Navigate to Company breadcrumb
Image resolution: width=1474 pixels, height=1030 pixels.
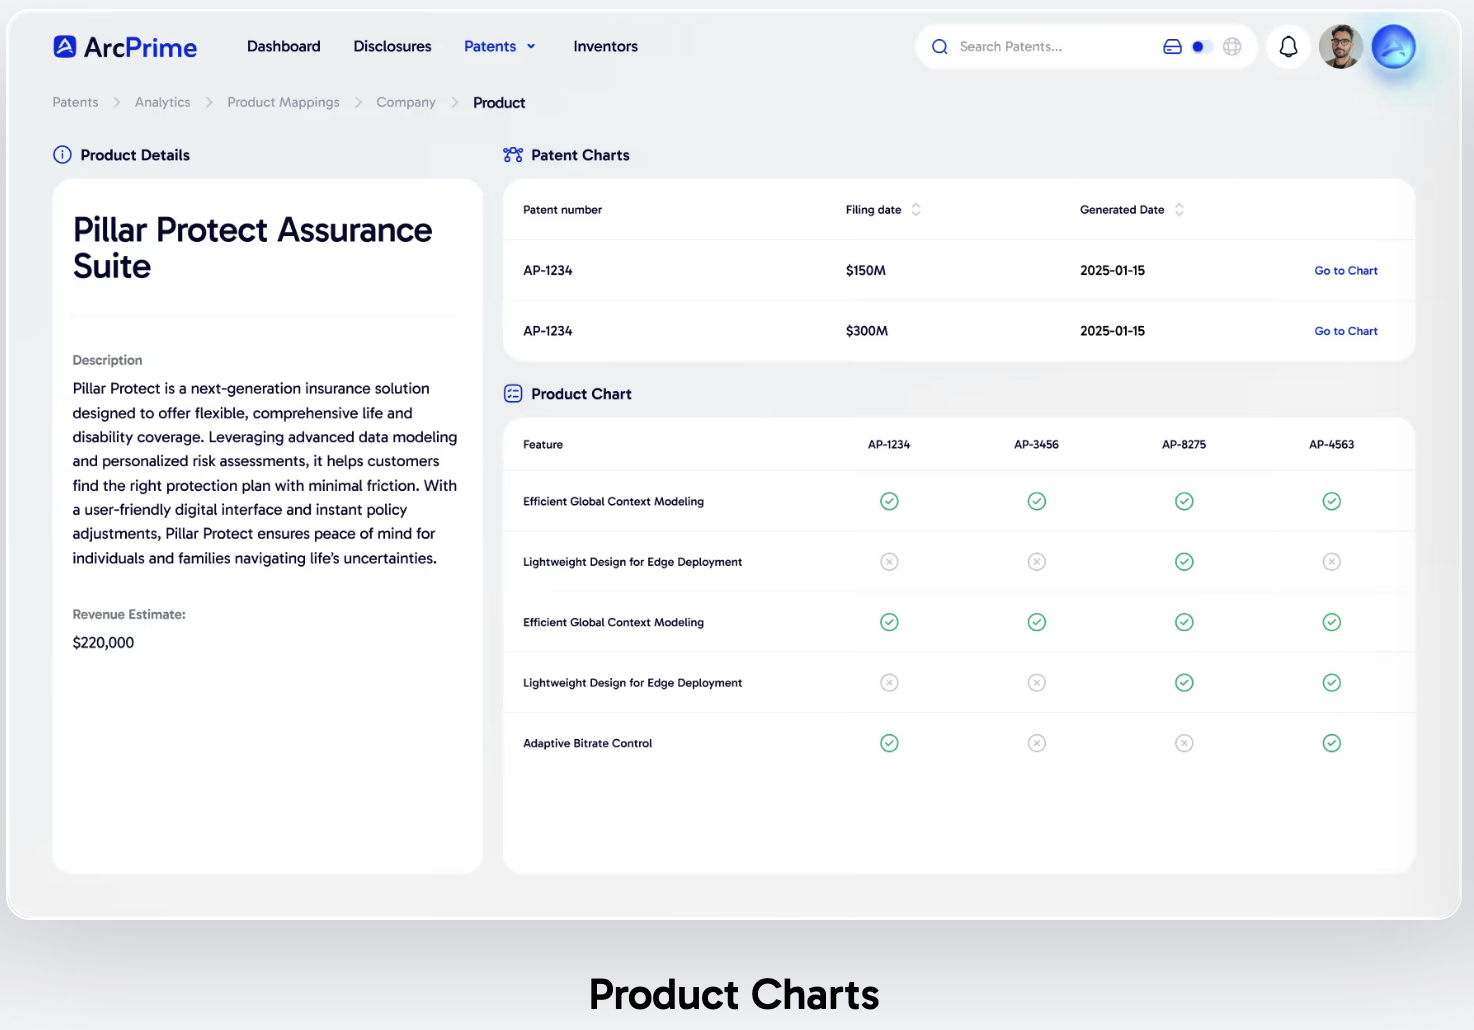(x=406, y=102)
